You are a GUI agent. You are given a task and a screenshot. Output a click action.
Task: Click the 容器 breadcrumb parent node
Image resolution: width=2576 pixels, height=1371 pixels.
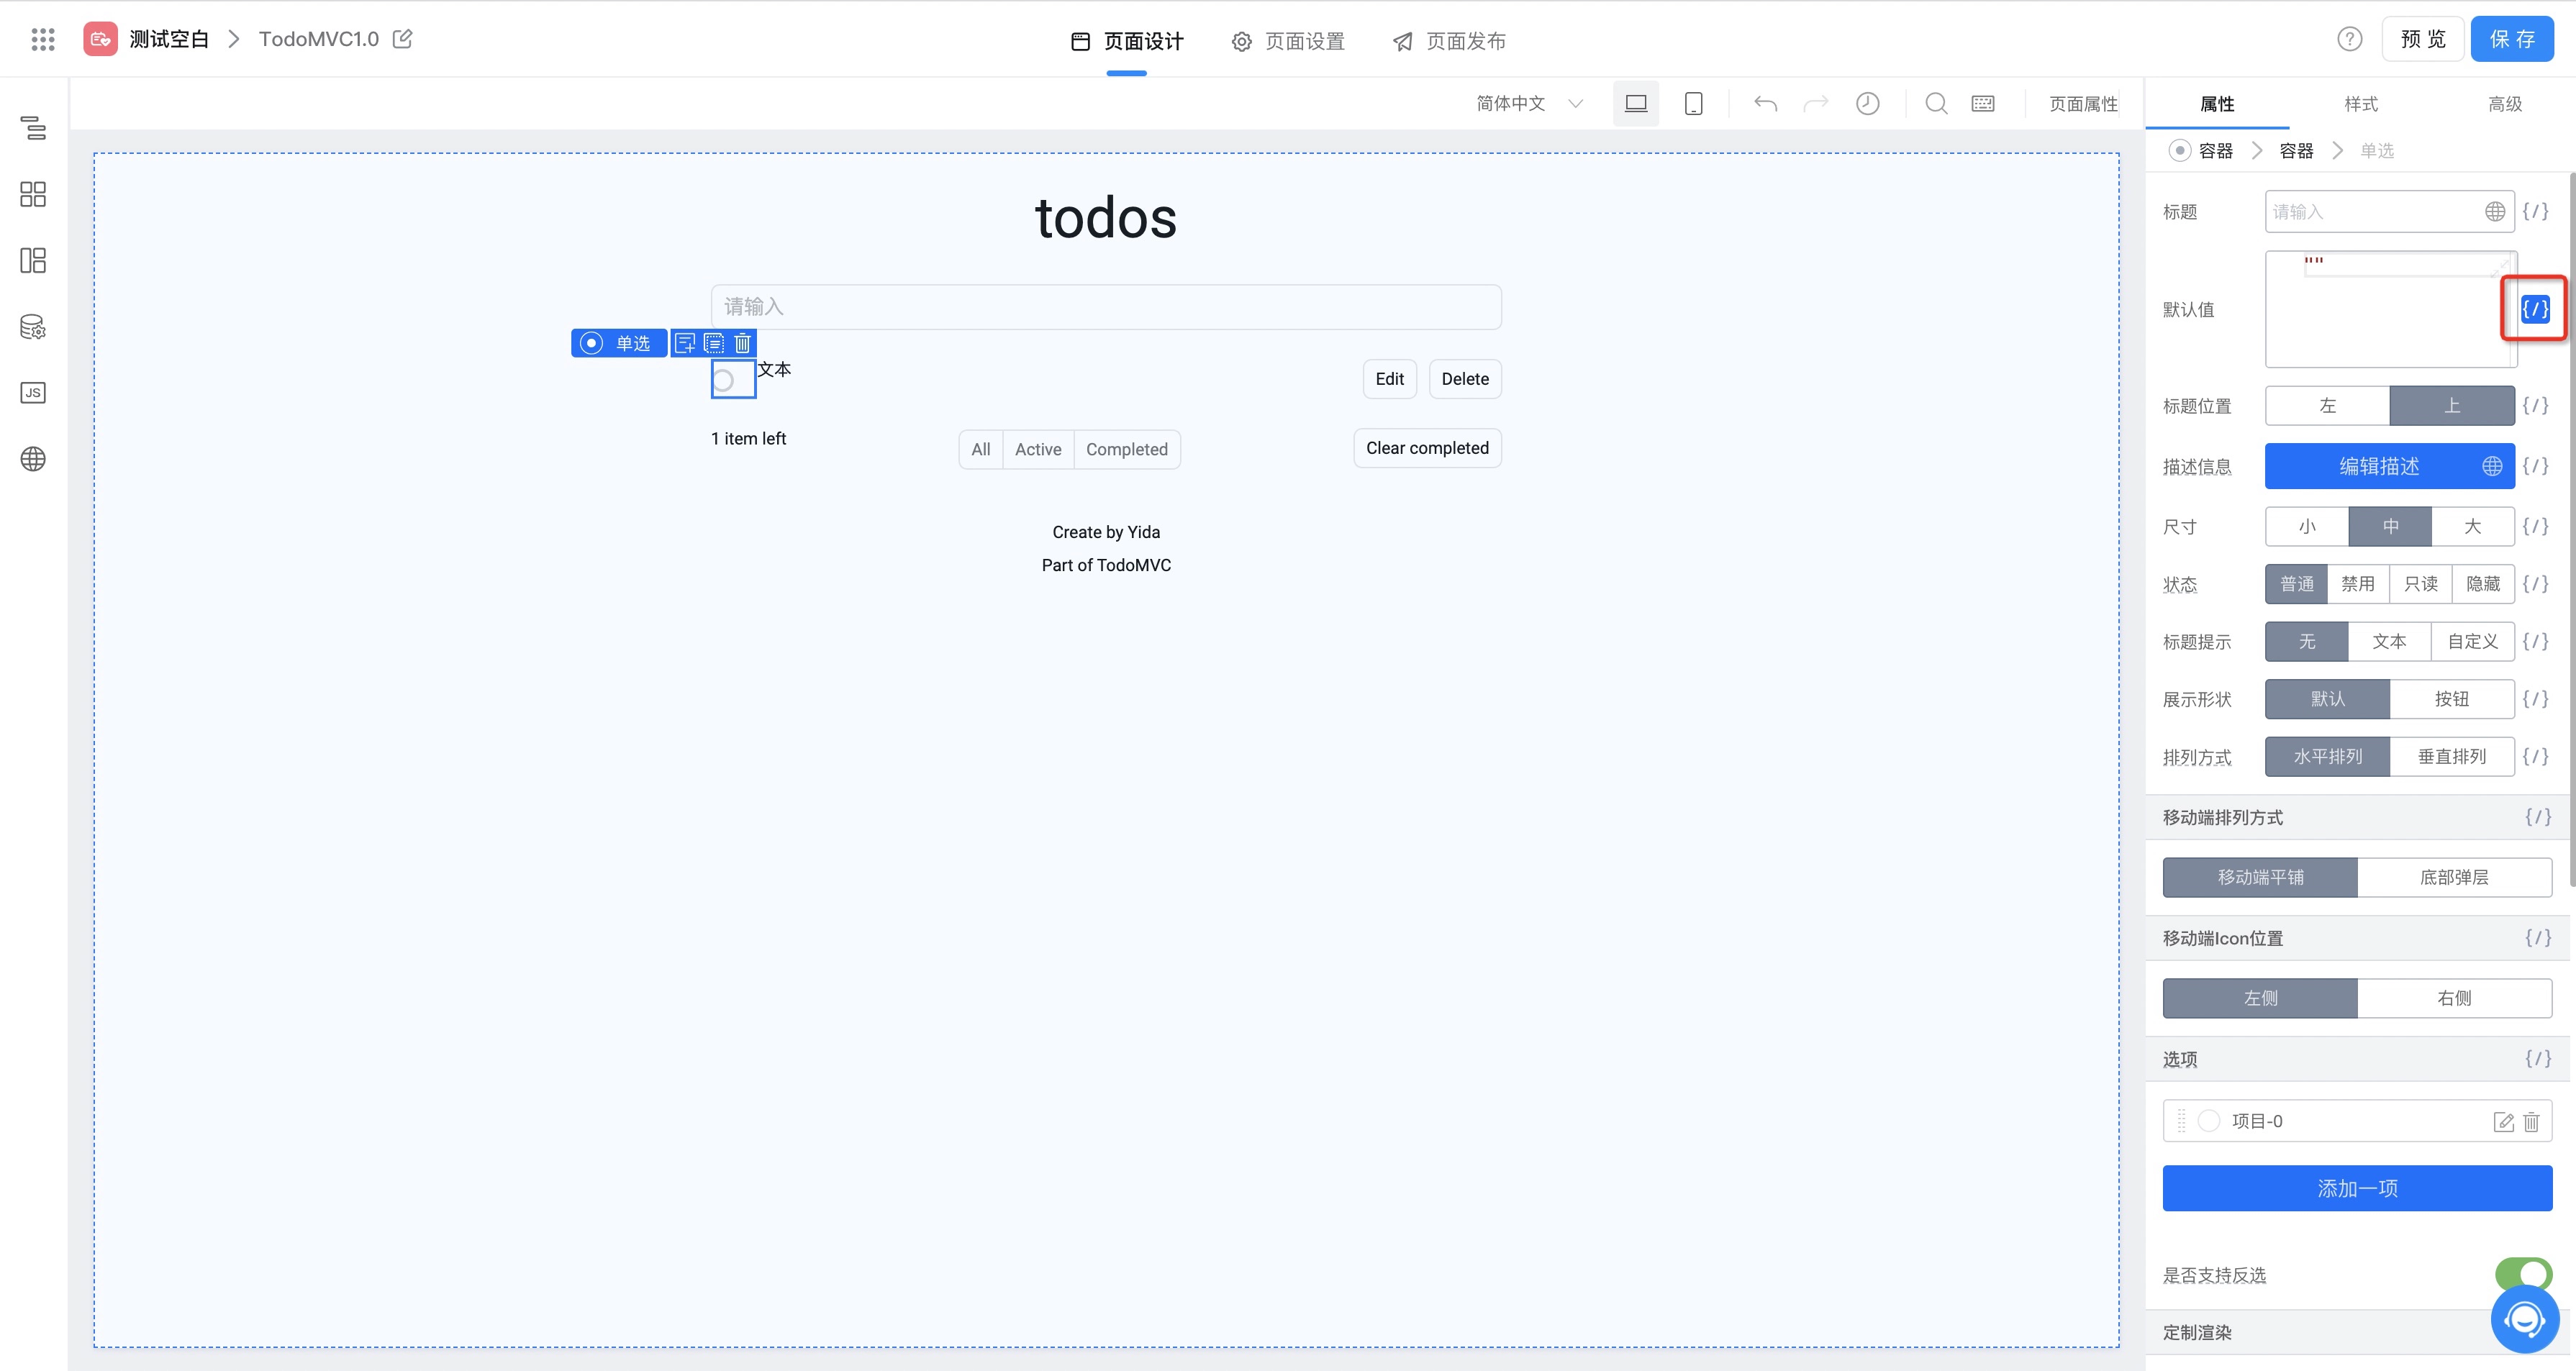coord(2296,151)
